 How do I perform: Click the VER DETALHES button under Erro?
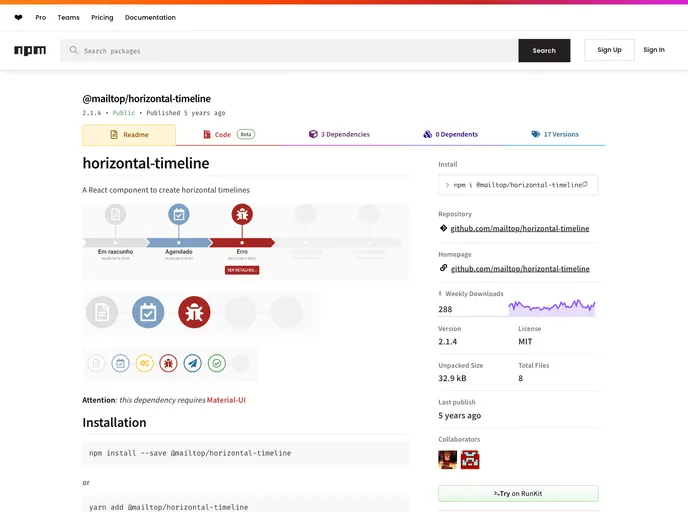tap(242, 270)
